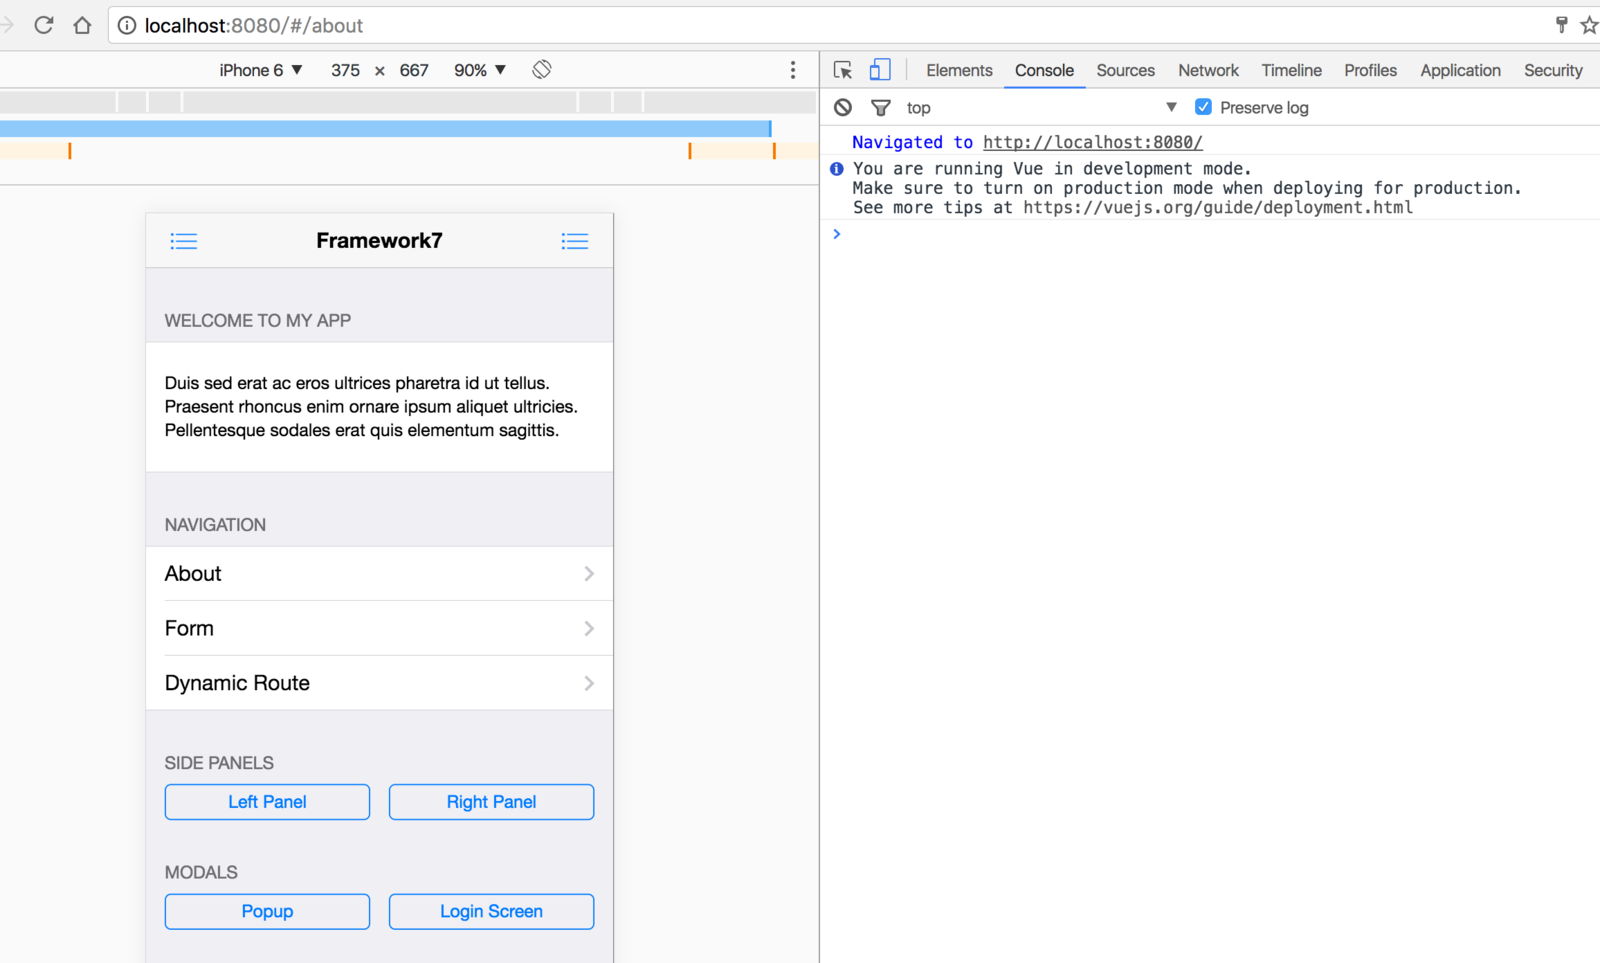Screen dimensions: 1600x963
Task: Open left panel via navbar menu icon
Action: 184,241
